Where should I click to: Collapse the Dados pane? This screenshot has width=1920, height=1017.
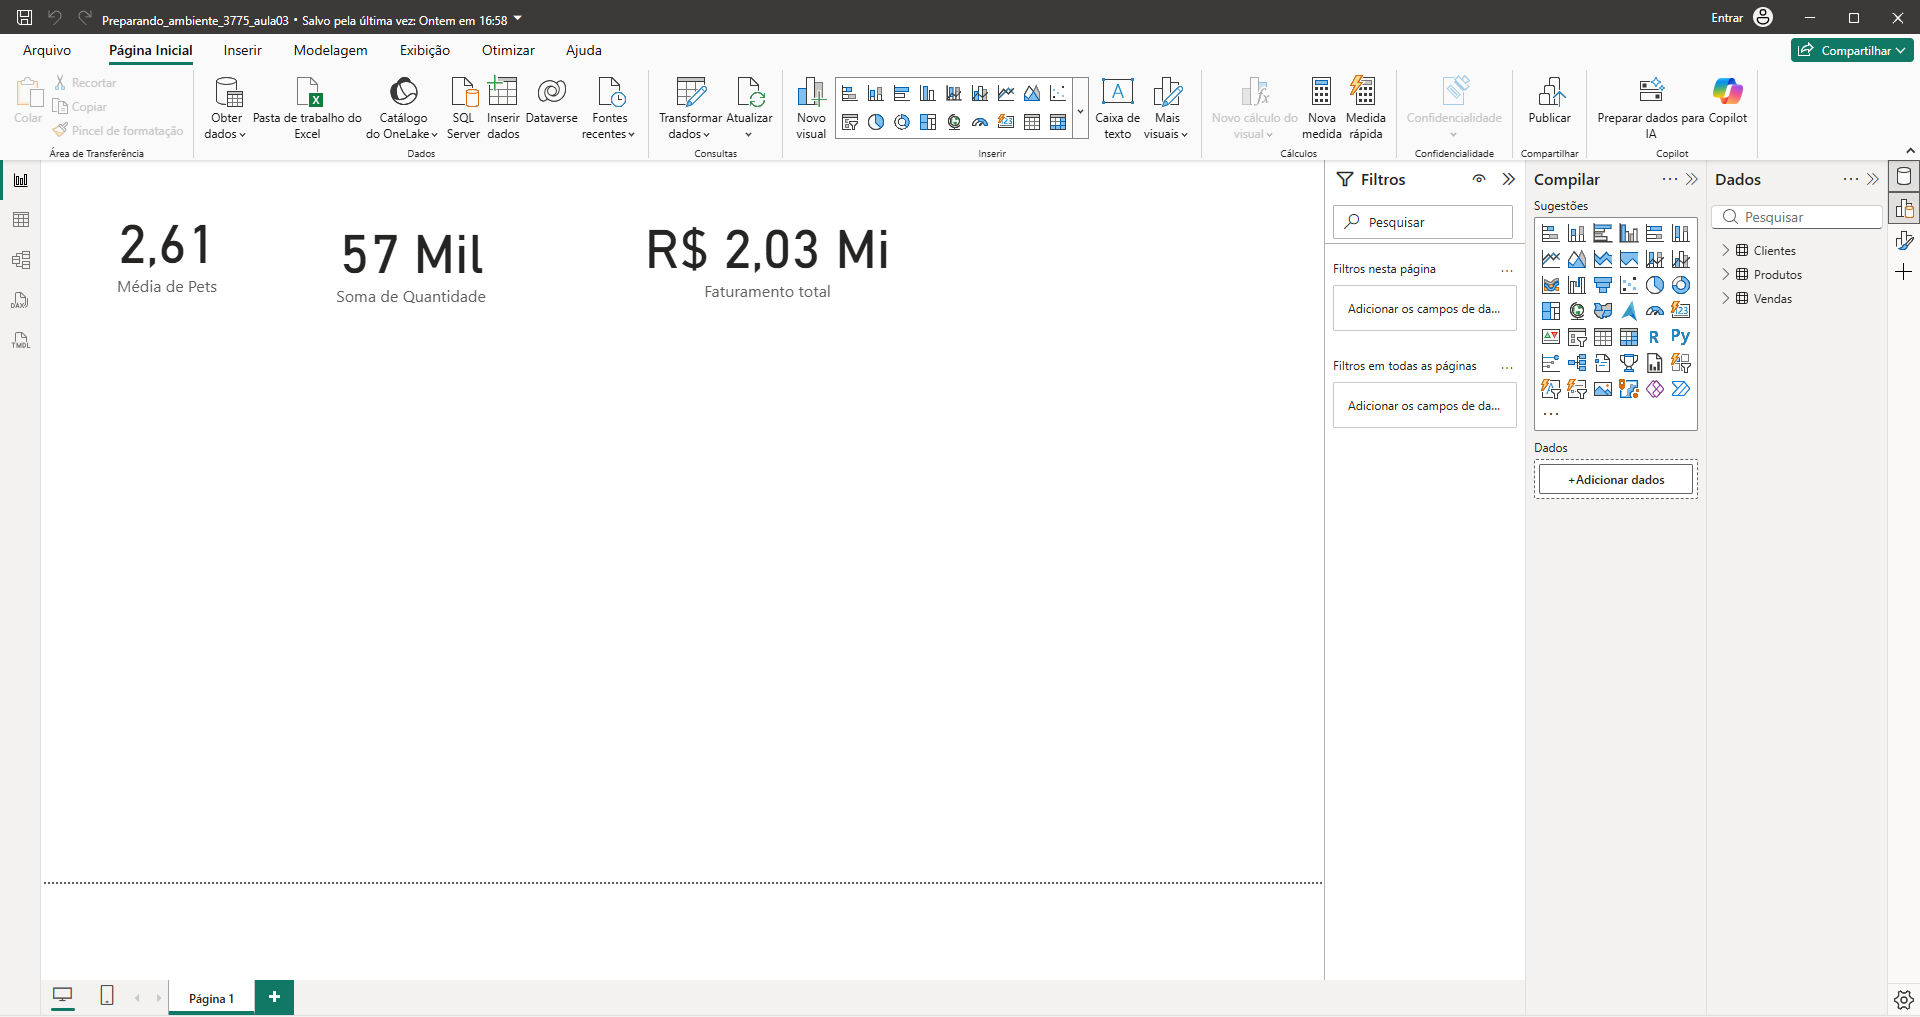[x=1872, y=179]
